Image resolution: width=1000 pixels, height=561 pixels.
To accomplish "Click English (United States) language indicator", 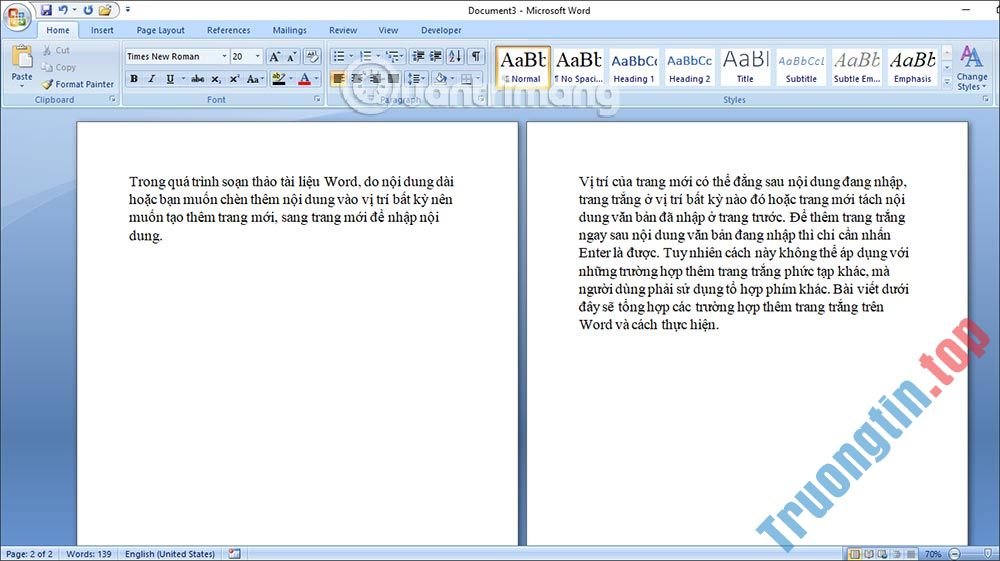I will [x=170, y=554].
